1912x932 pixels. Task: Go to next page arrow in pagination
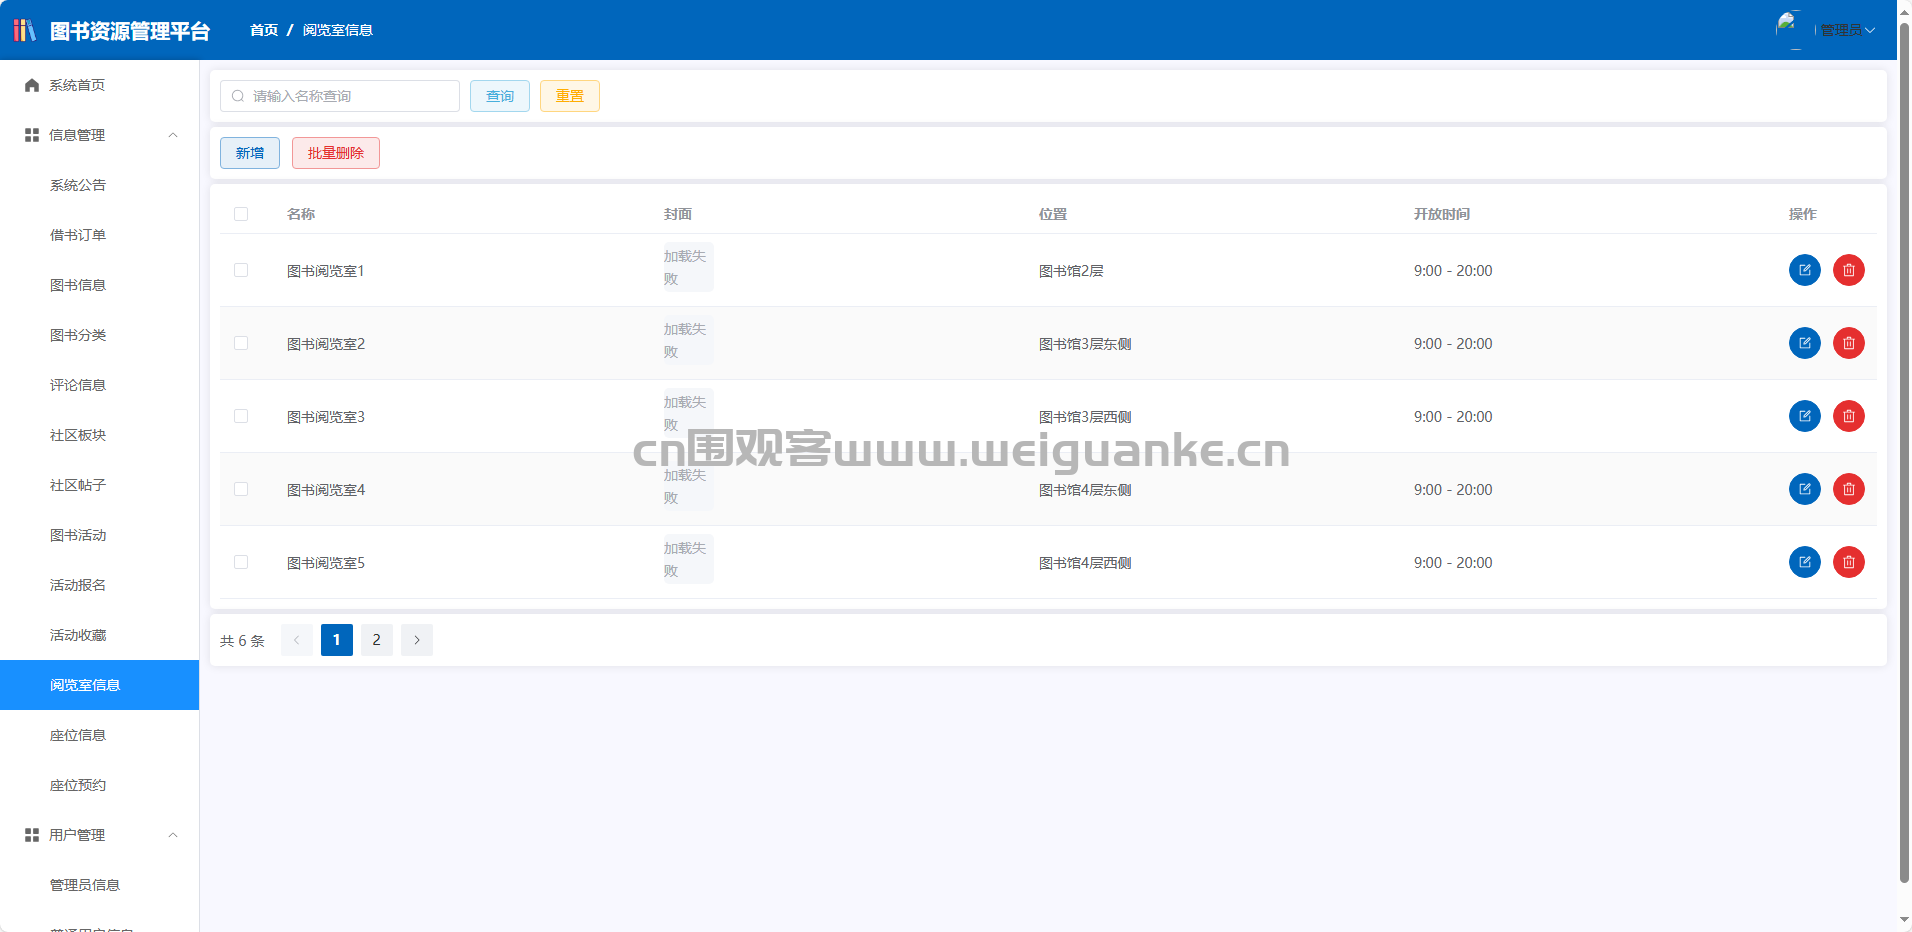click(417, 640)
